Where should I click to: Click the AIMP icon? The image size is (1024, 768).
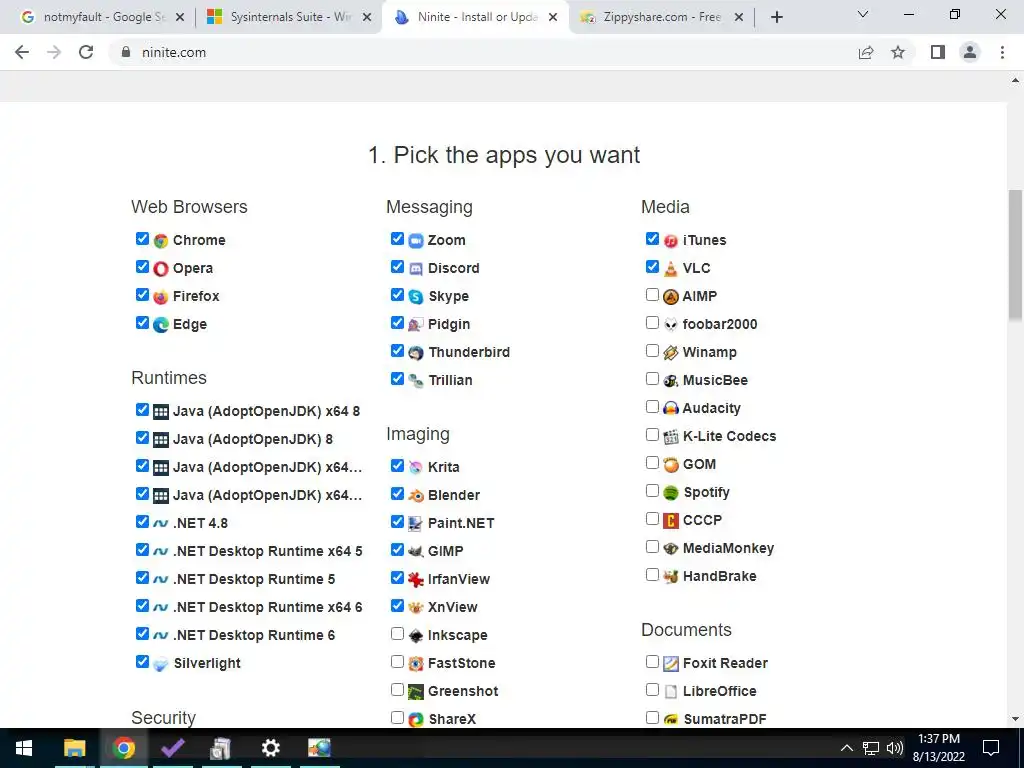[671, 296]
